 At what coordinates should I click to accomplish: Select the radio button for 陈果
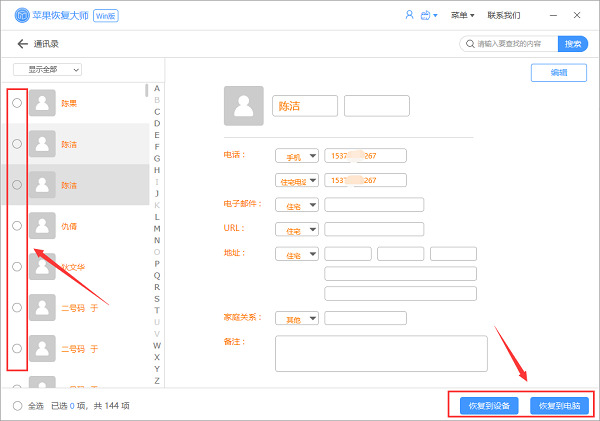tap(17, 103)
